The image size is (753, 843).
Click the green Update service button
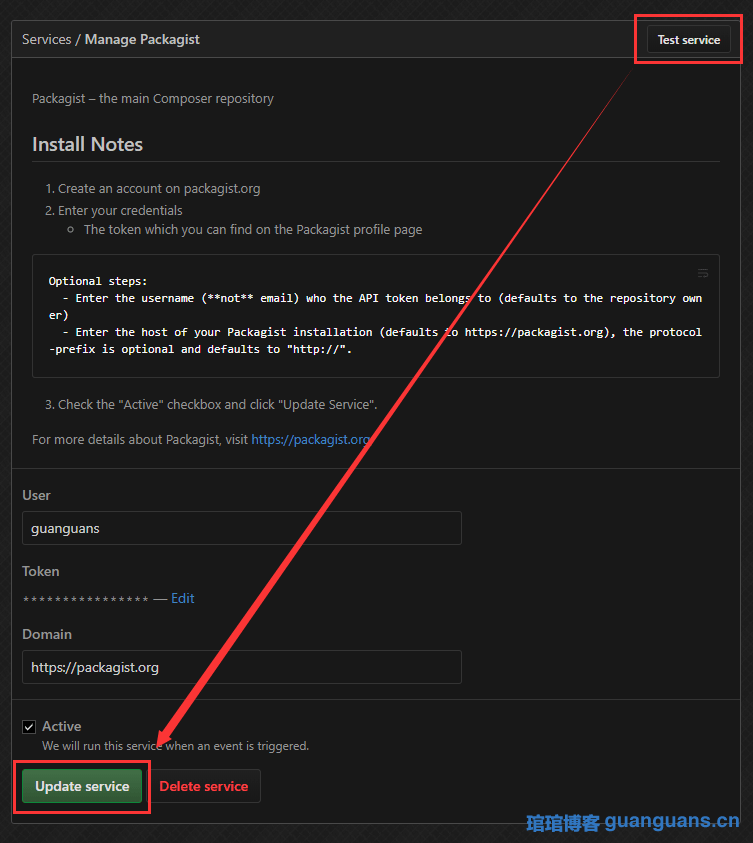[82, 786]
